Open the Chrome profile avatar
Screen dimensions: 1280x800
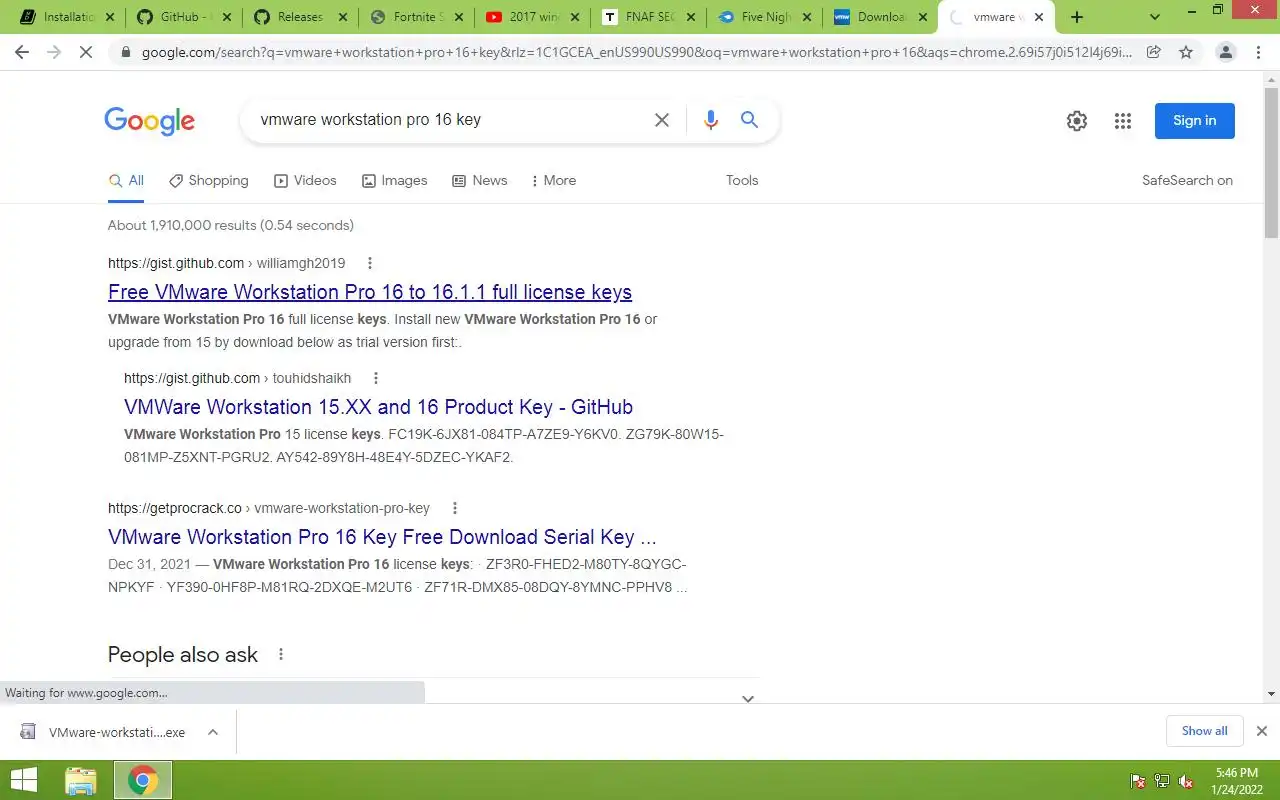pyautogui.click(x=1226, y=52)
